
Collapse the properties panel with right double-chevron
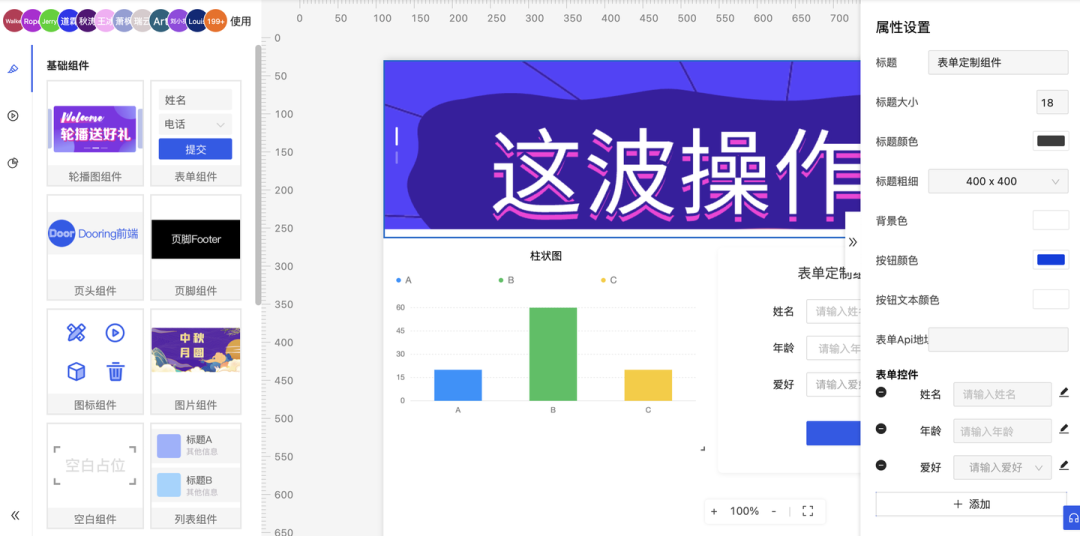853,242
